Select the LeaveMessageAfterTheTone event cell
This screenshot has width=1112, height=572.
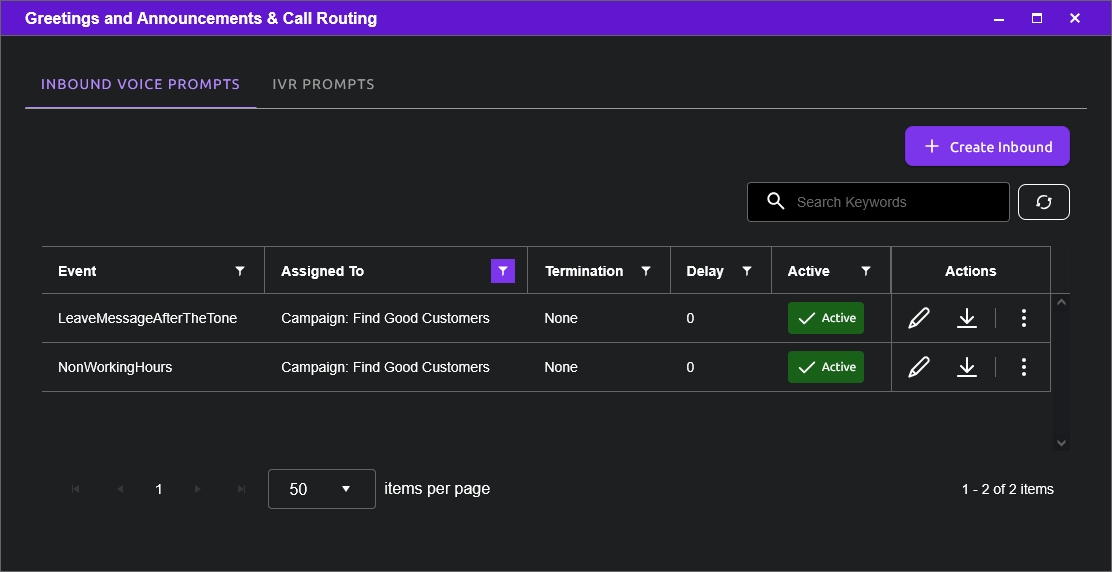tap(148, 318)
